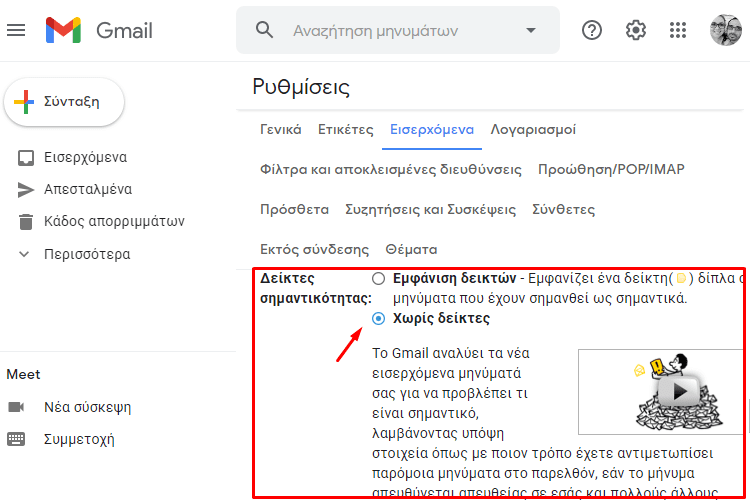Click the trash icon beside Κάδος απορριμμάτων
The height and width of the screenshot is (500, 750).
[26, 222]
